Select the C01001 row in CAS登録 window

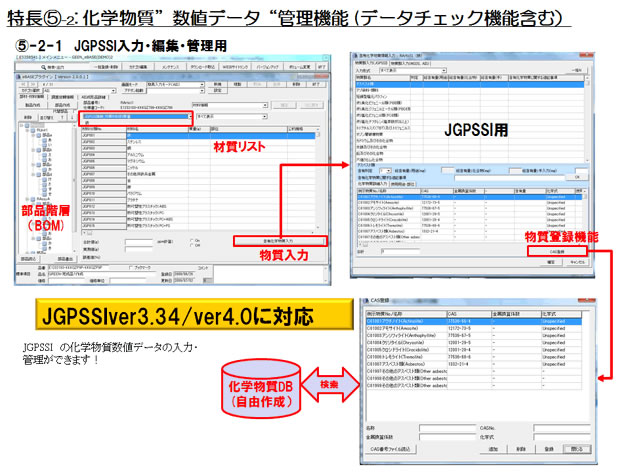click(474, 321)
